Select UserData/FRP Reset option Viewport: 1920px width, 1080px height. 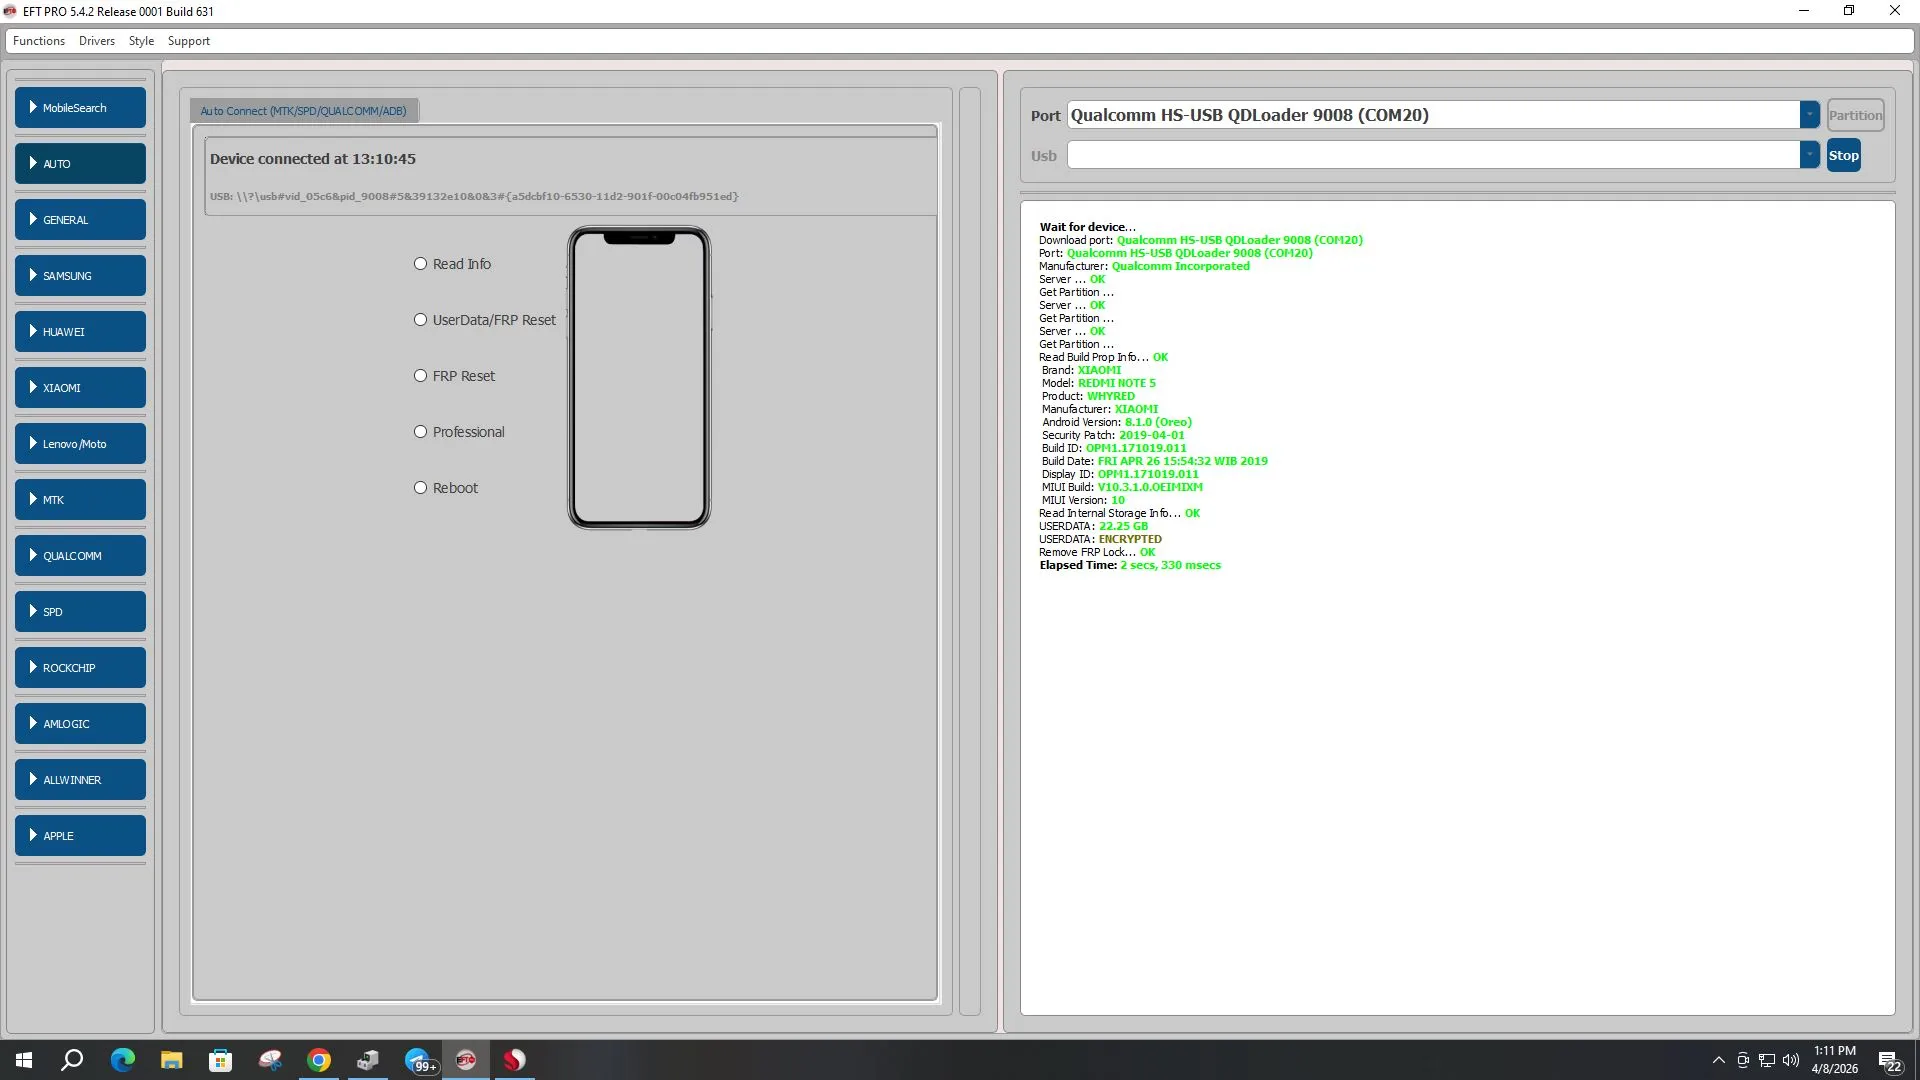coord(421,320)
